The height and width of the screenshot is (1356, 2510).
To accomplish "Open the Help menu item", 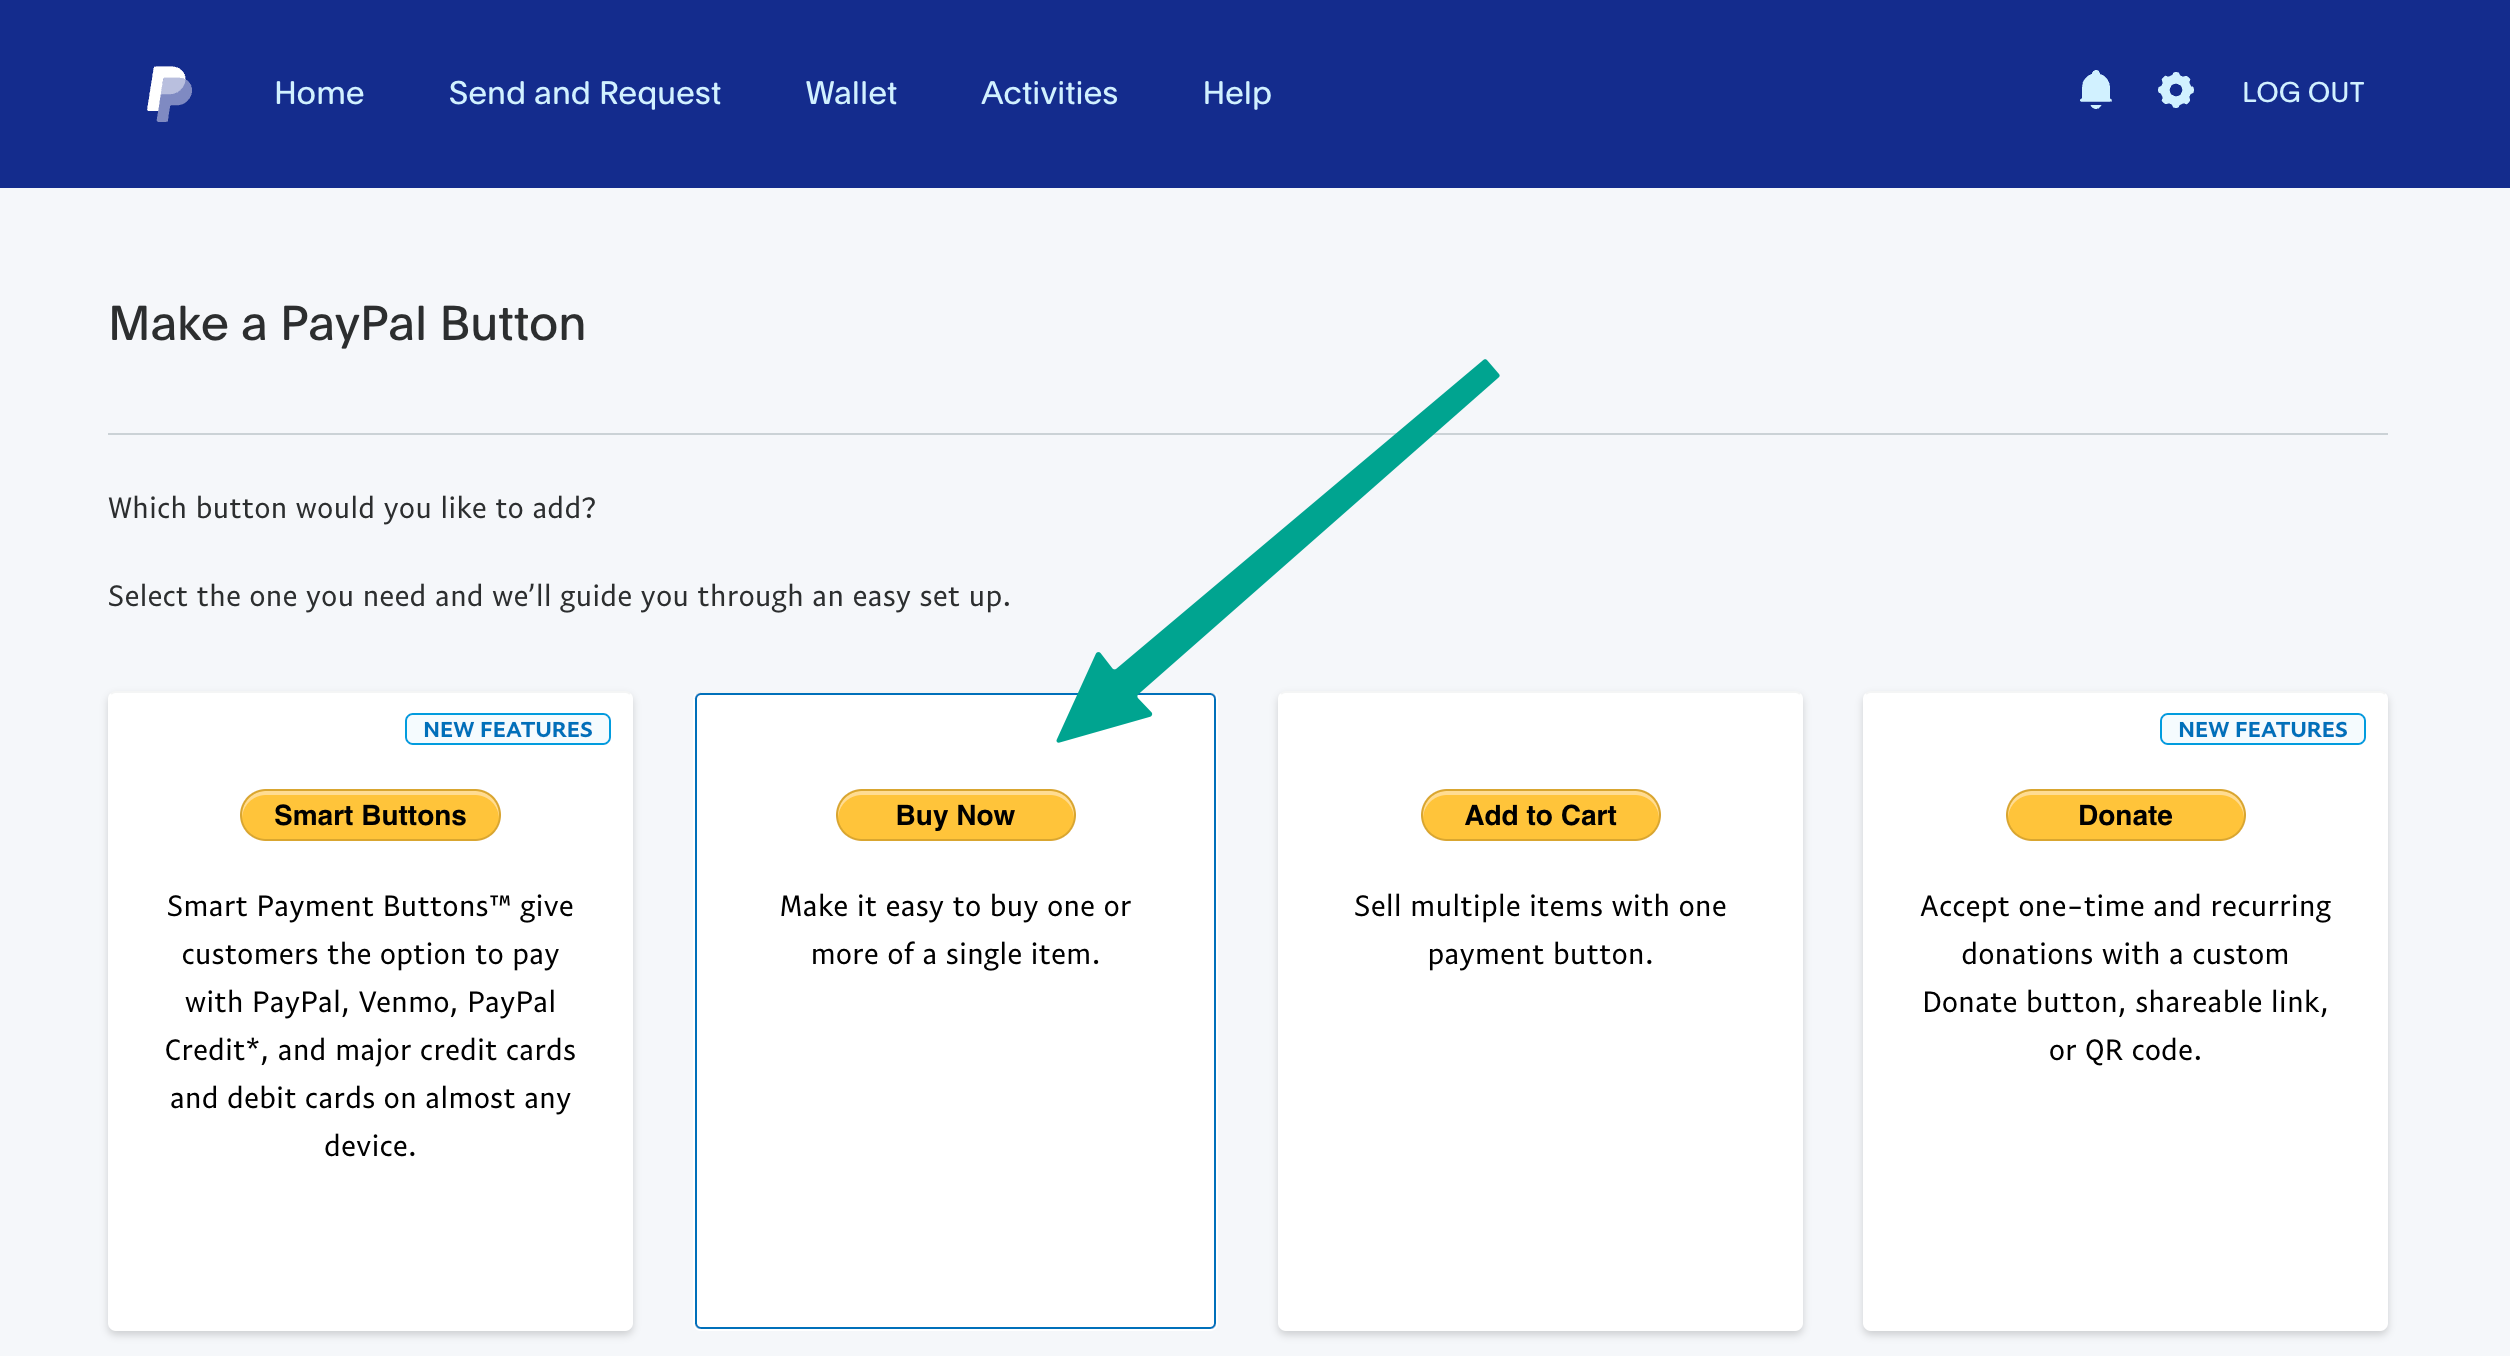I will coord(1236,93).
